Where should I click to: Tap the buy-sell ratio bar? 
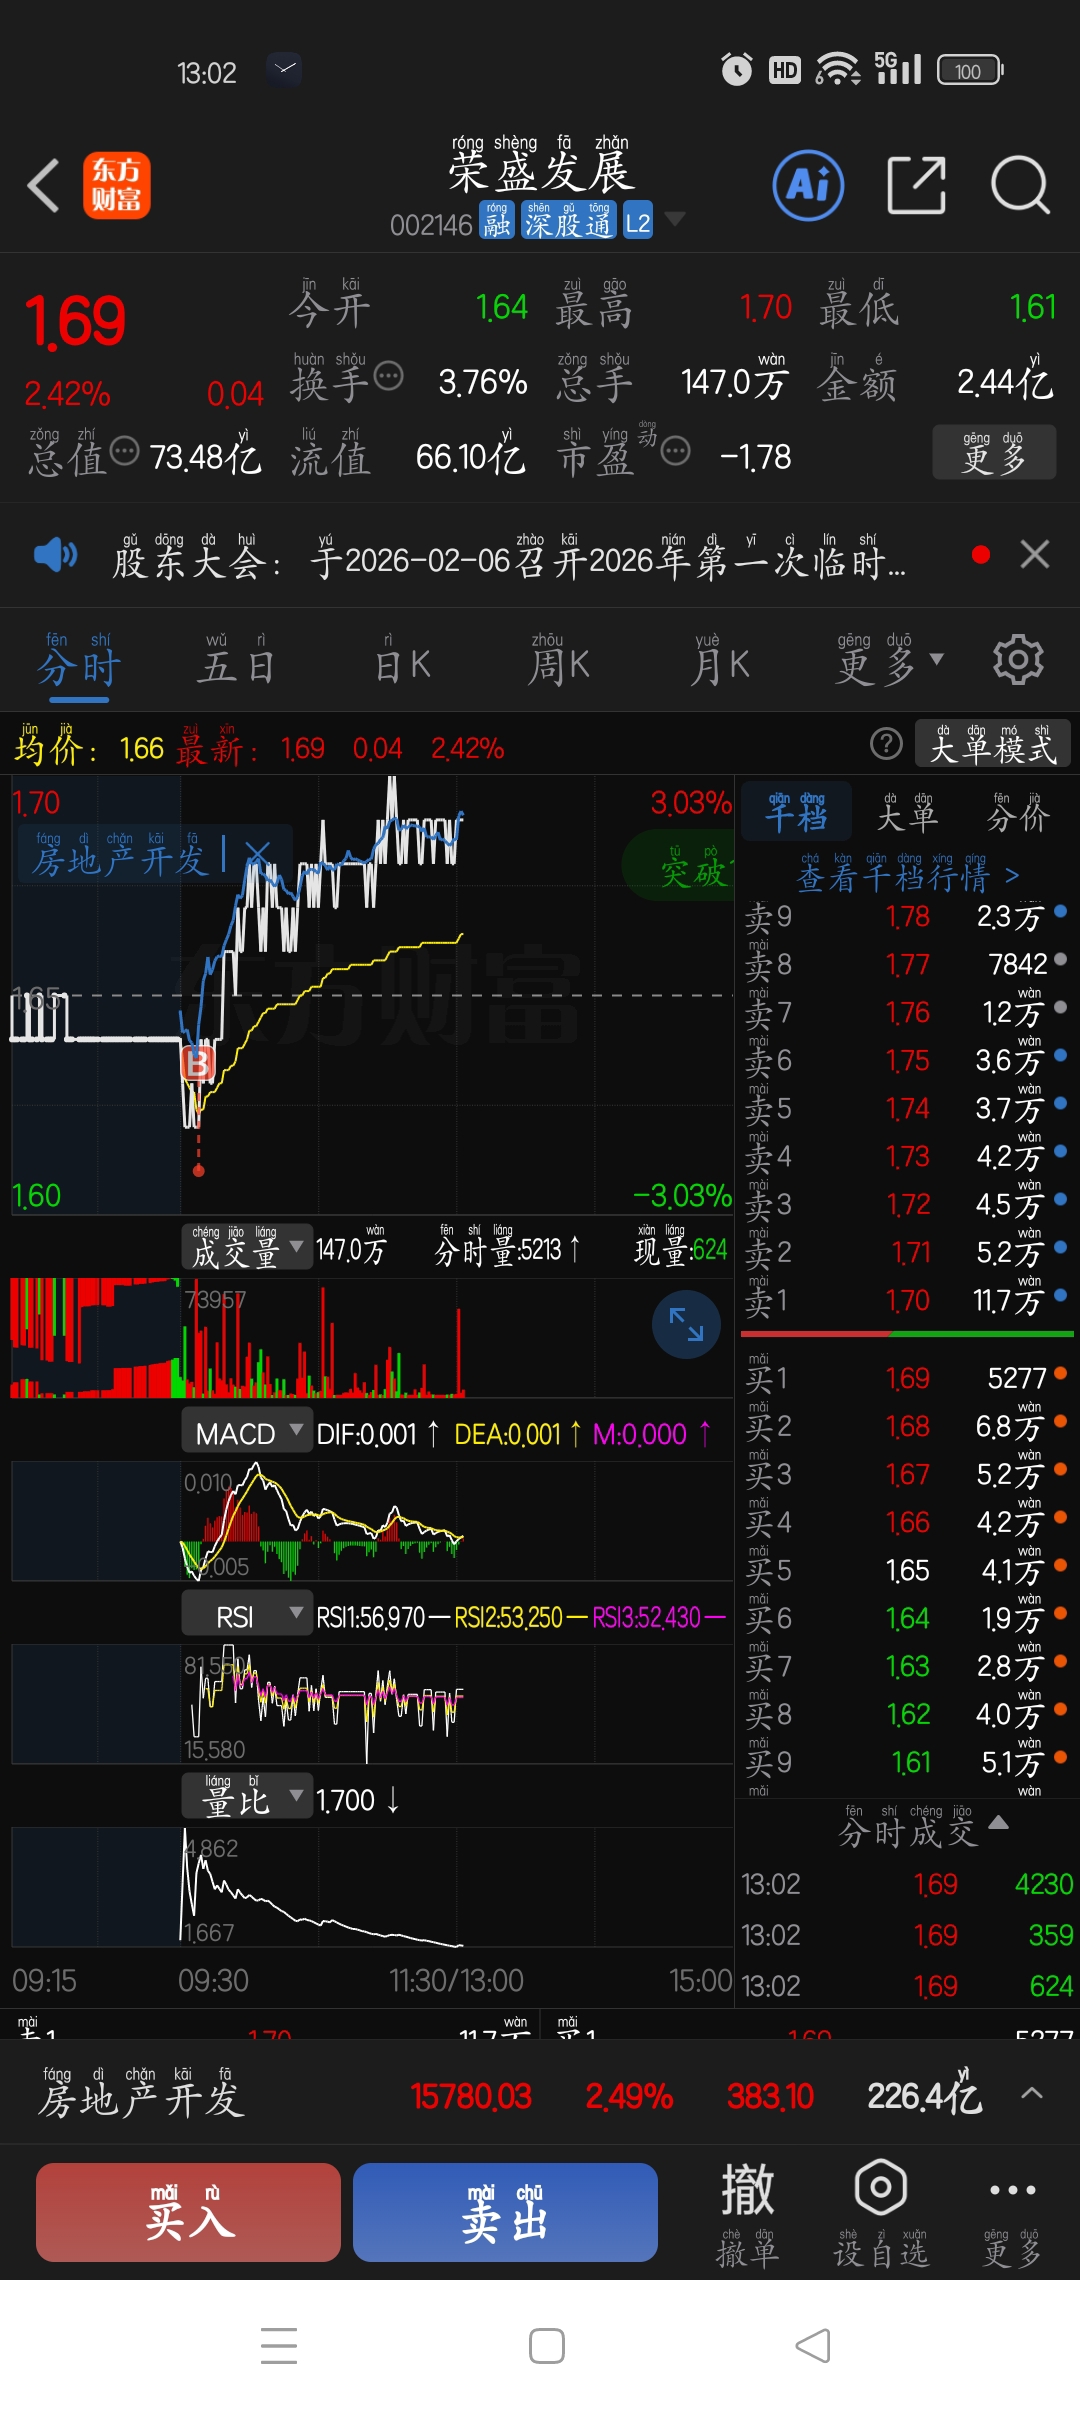coord(907,1333)
